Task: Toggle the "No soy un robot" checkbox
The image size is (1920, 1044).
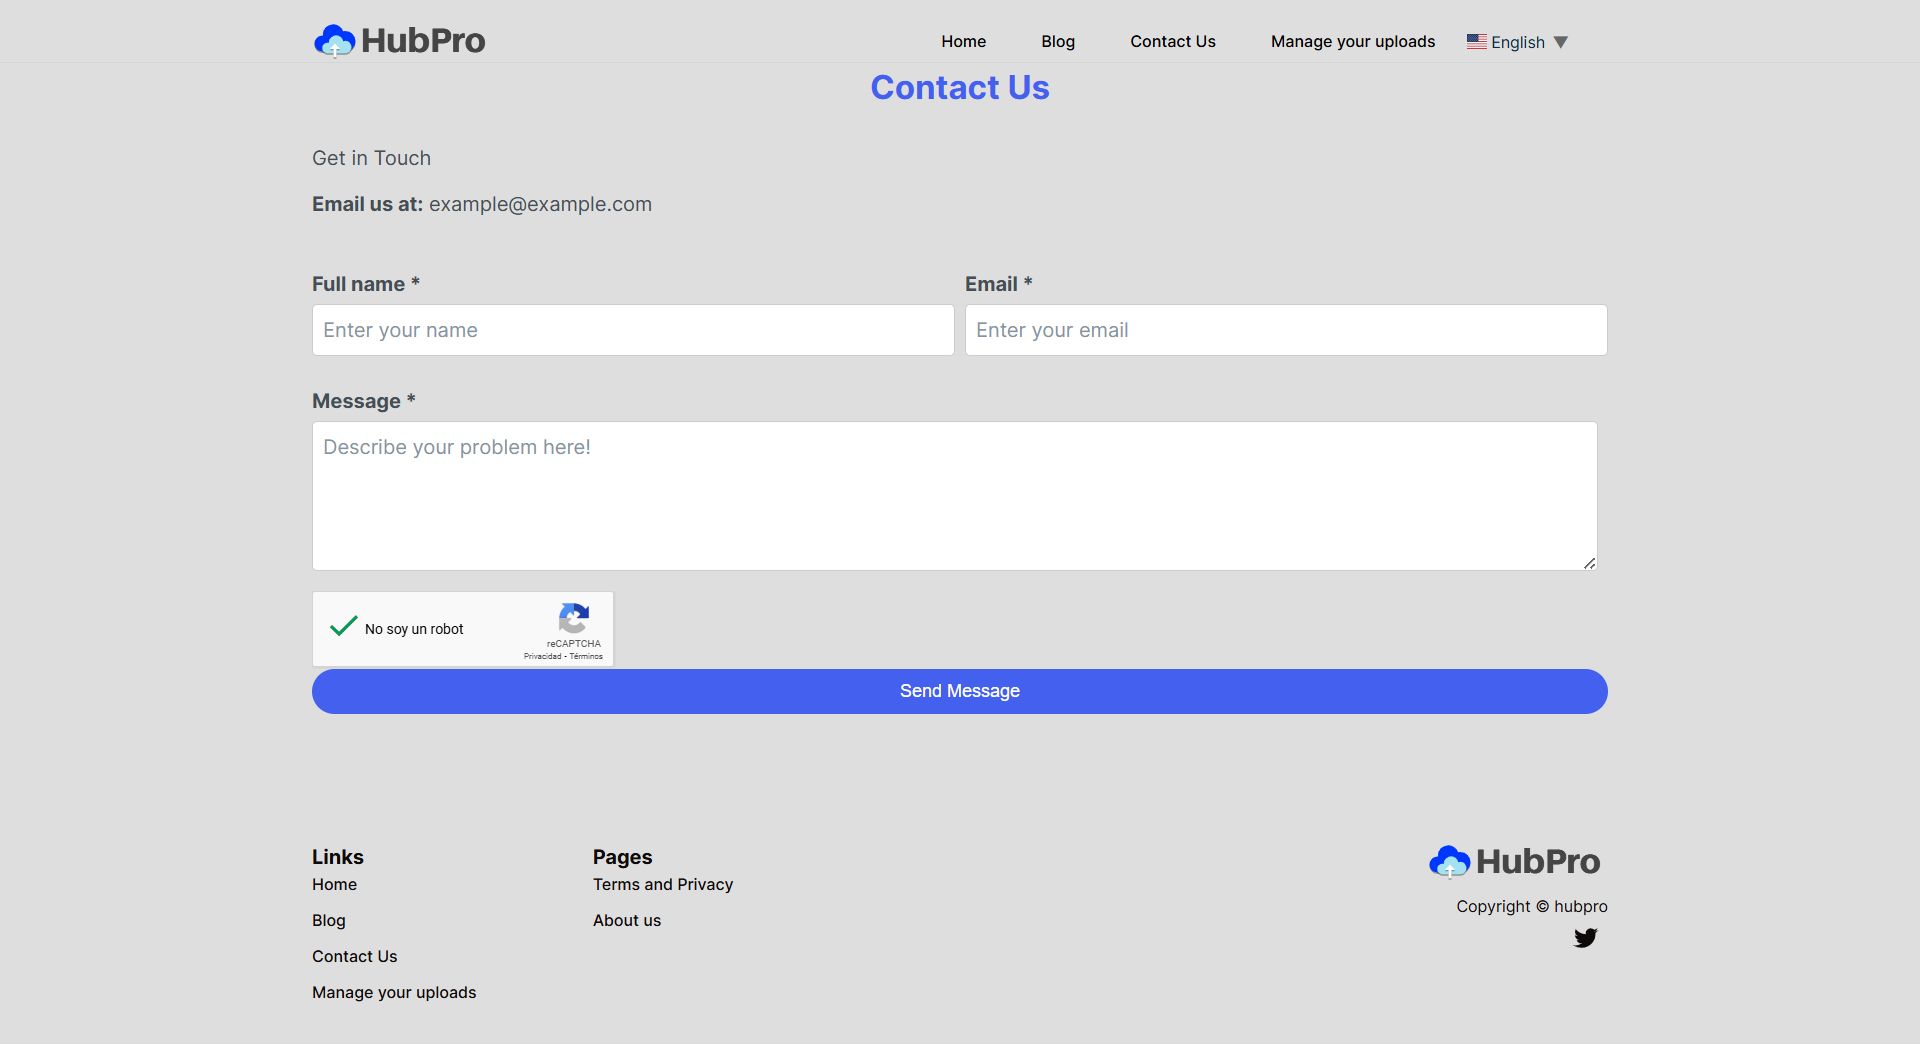Action: (x=343, y=627)
